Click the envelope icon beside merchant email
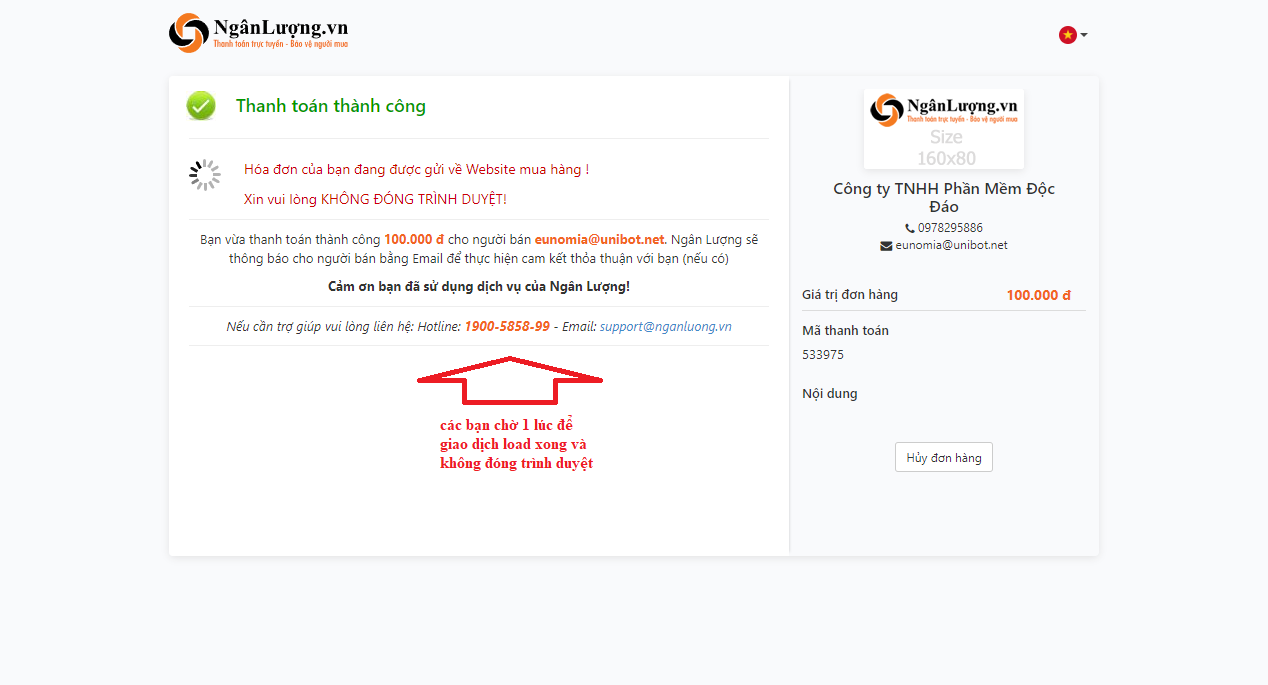Screen dimensions: 1268x685 tap(886, 245)
